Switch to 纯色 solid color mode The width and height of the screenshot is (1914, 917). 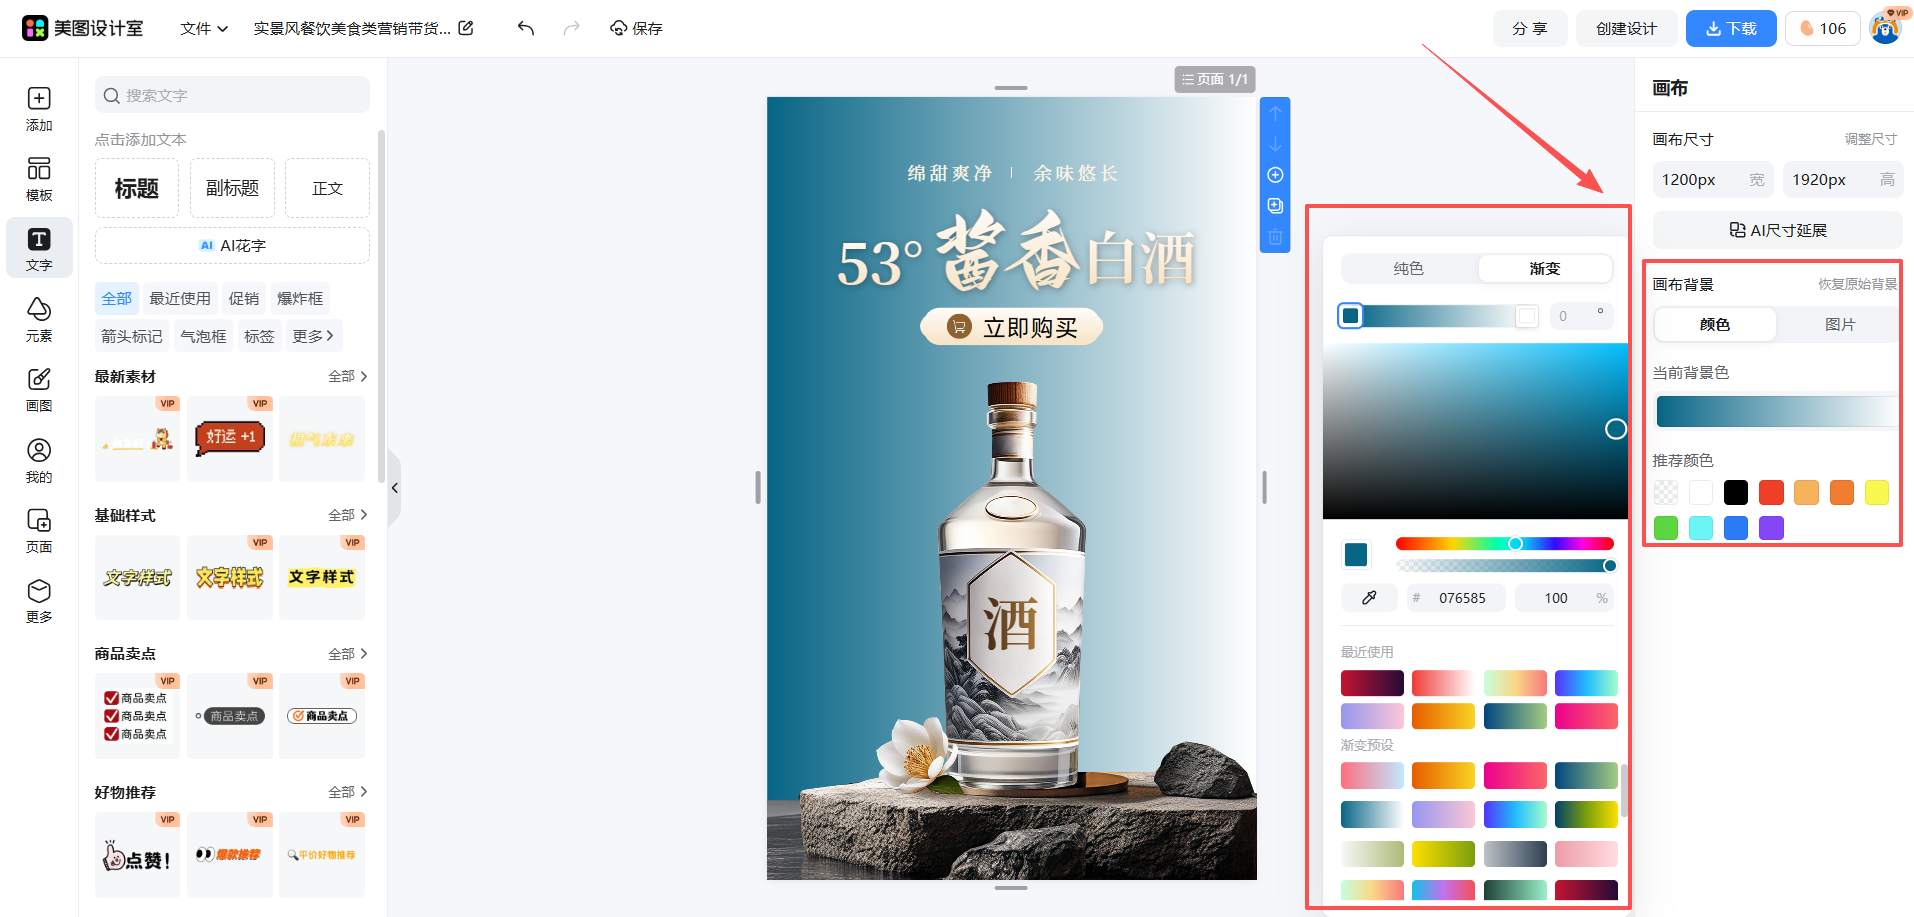pyautogui.click(x=1408, y=268)
